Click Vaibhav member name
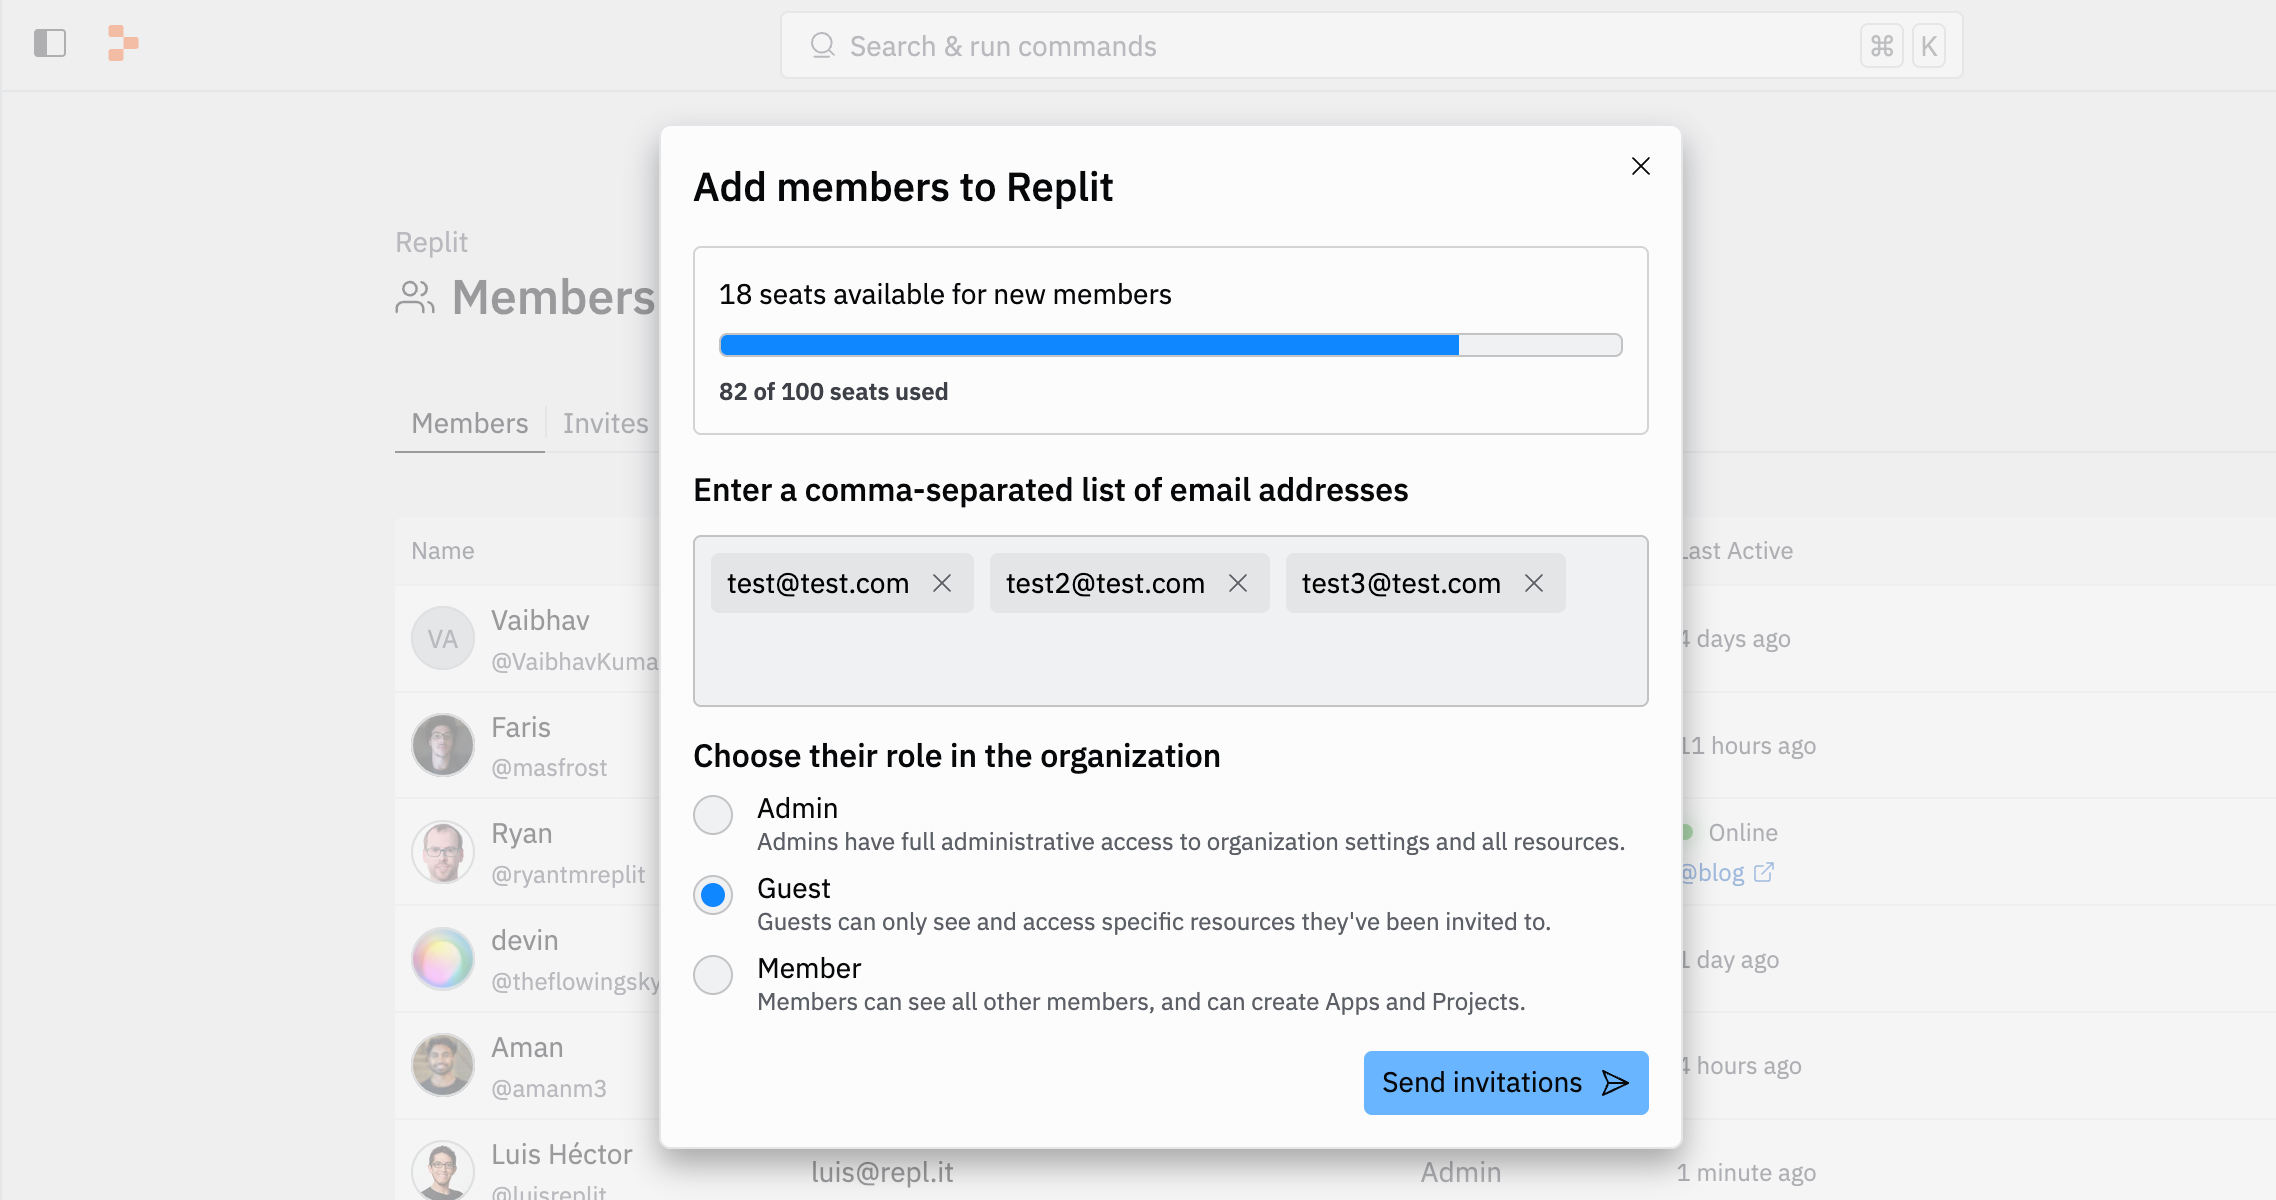This screenshot has width=2276, height=1200. pos(540,621)
